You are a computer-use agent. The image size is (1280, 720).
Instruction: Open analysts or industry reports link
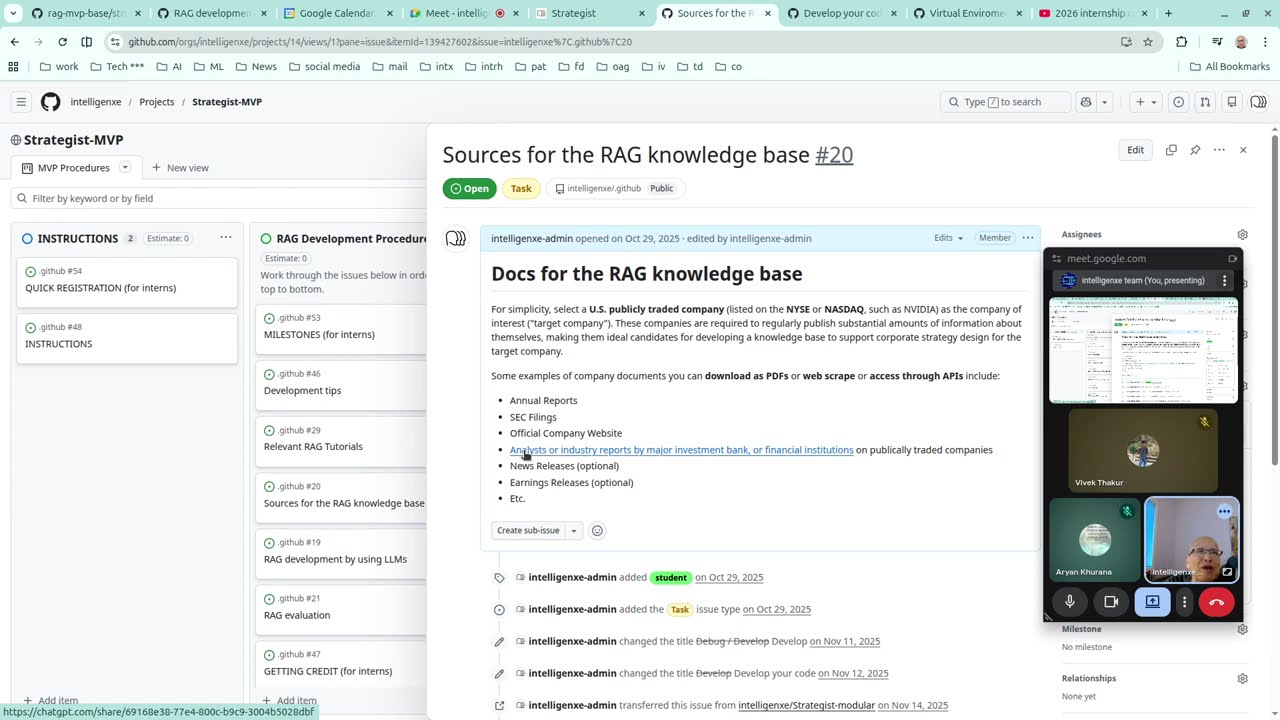(681, 450)
